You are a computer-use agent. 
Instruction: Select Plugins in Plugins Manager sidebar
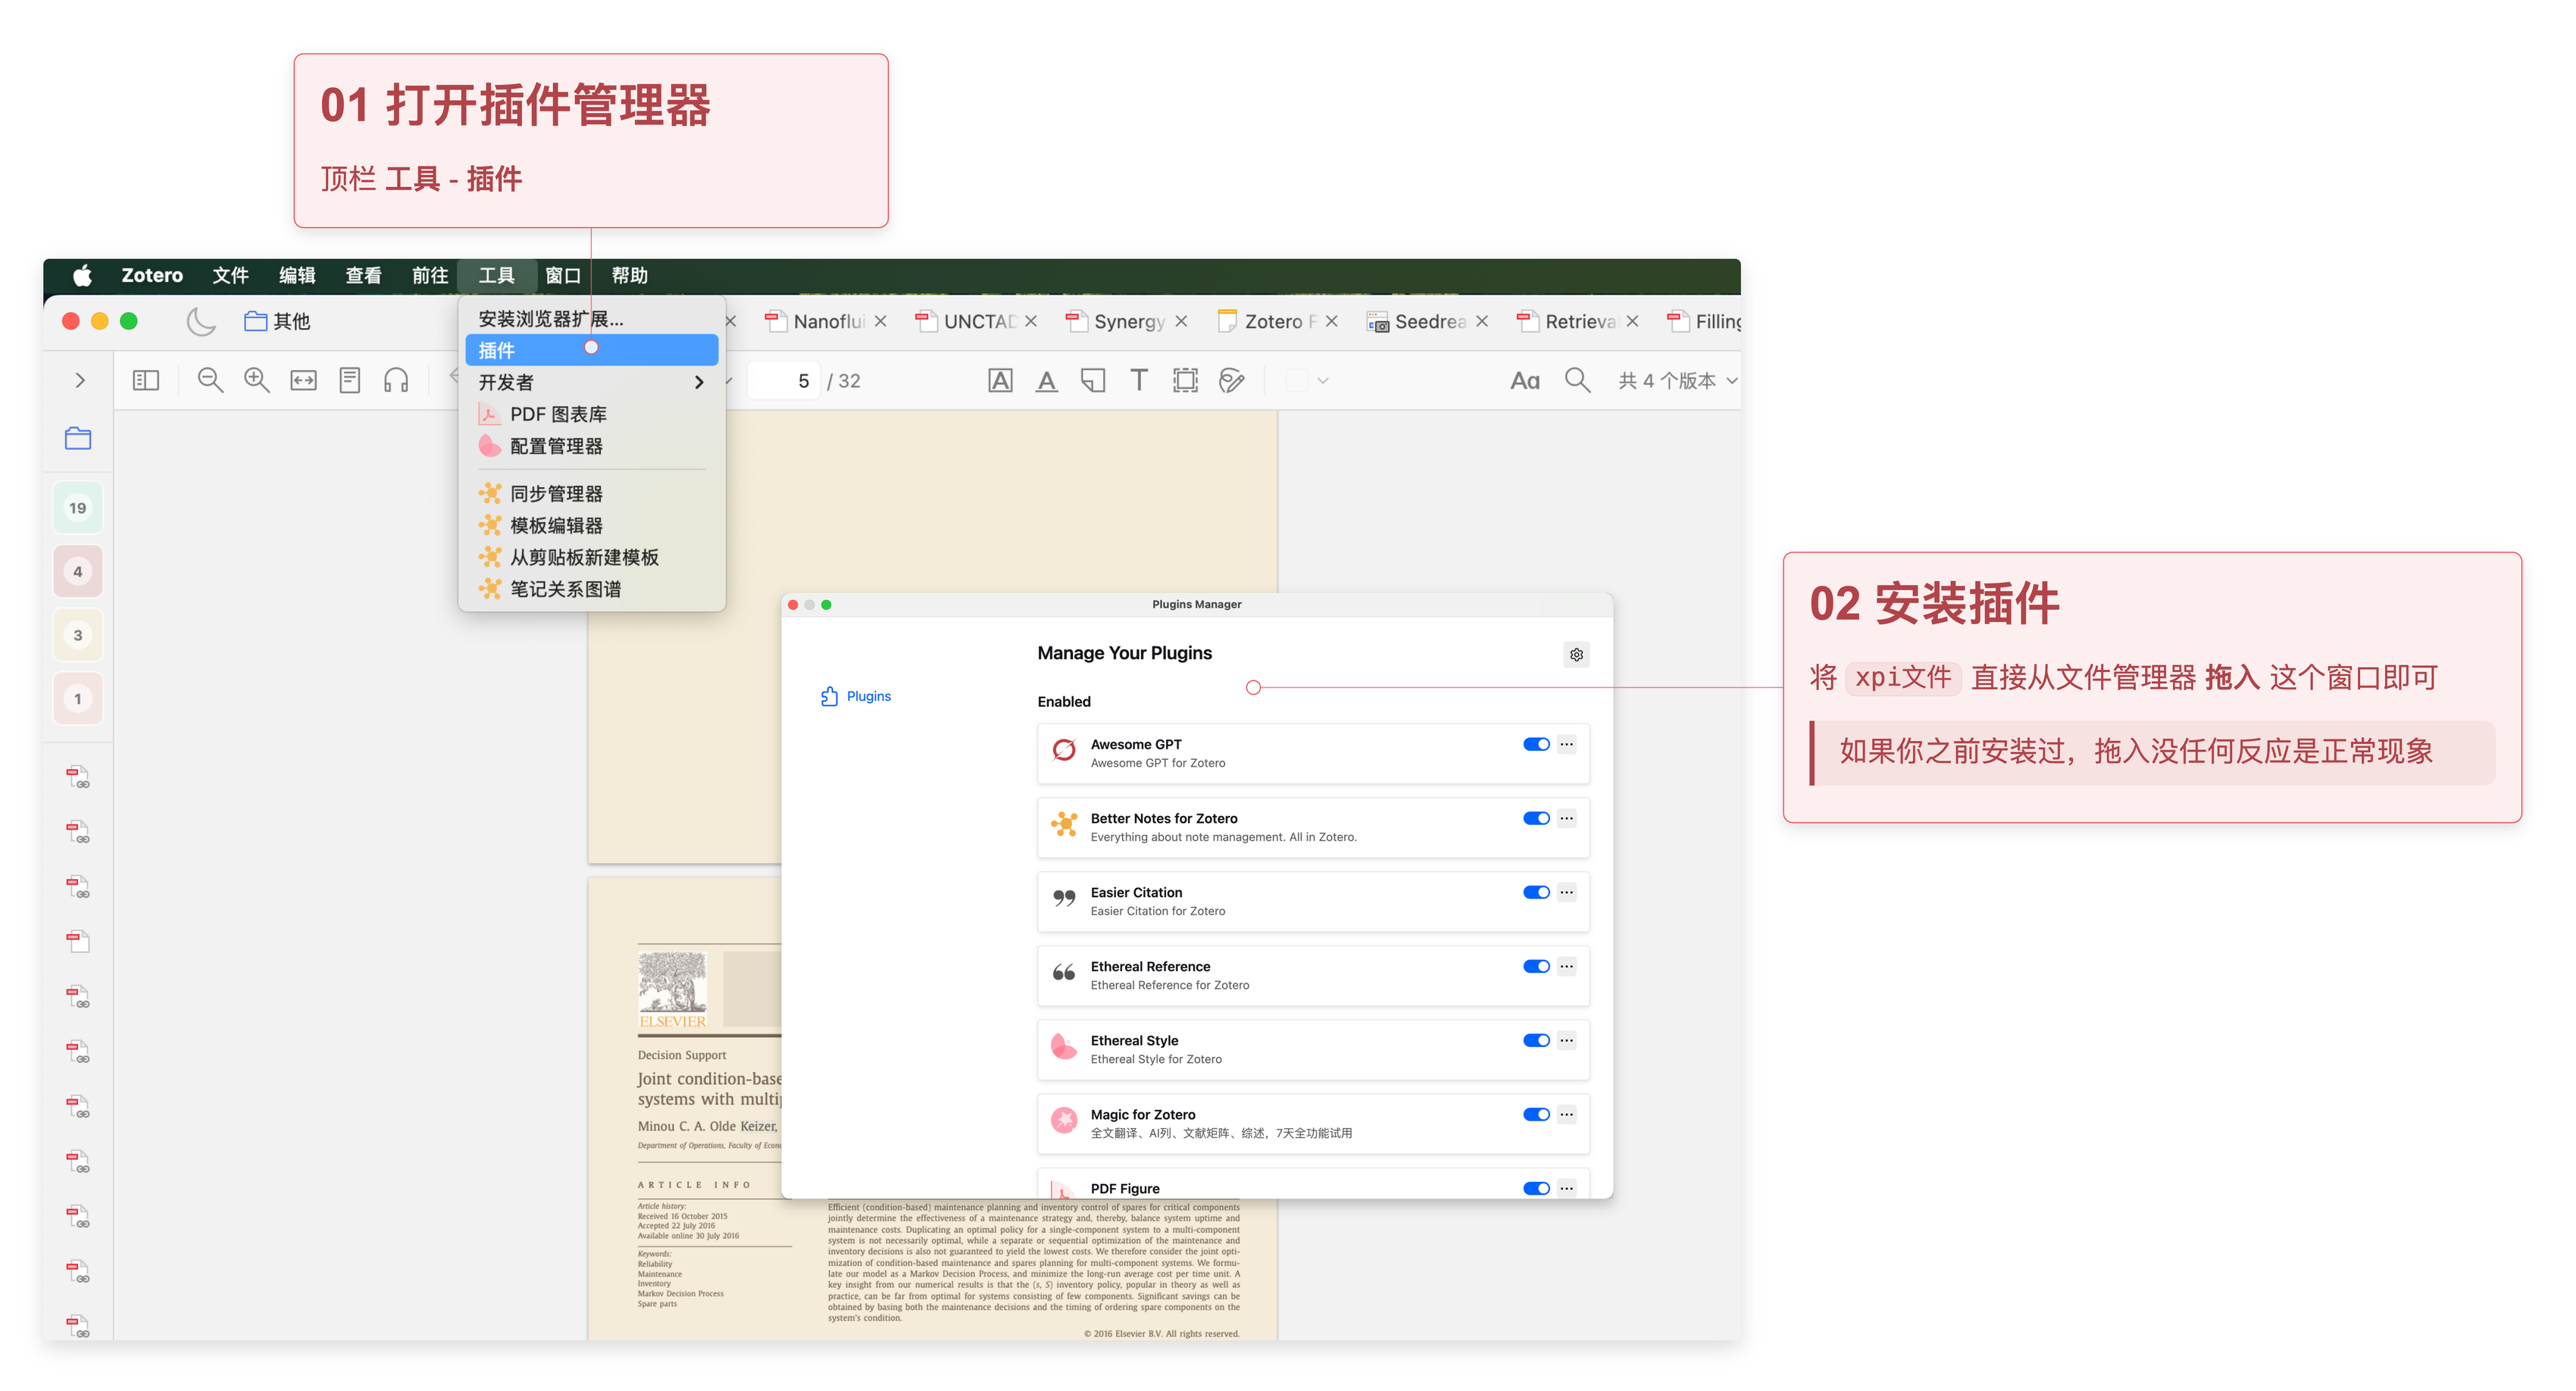pyautogui.click(x=856, y=696)
